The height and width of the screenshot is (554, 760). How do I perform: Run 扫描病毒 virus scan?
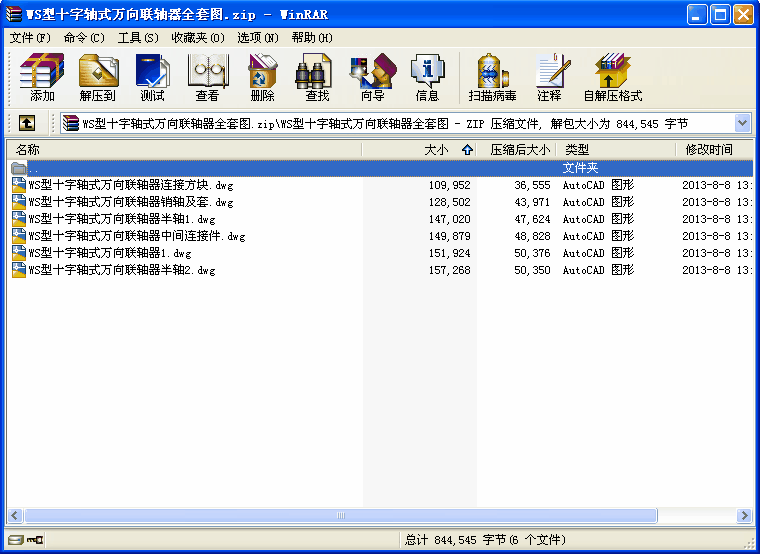[492, 78]
